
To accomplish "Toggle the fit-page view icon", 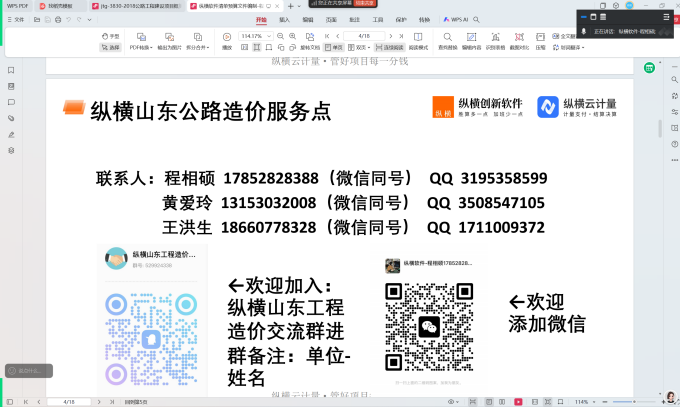I will pyautogui.click(x=269, y=47).
